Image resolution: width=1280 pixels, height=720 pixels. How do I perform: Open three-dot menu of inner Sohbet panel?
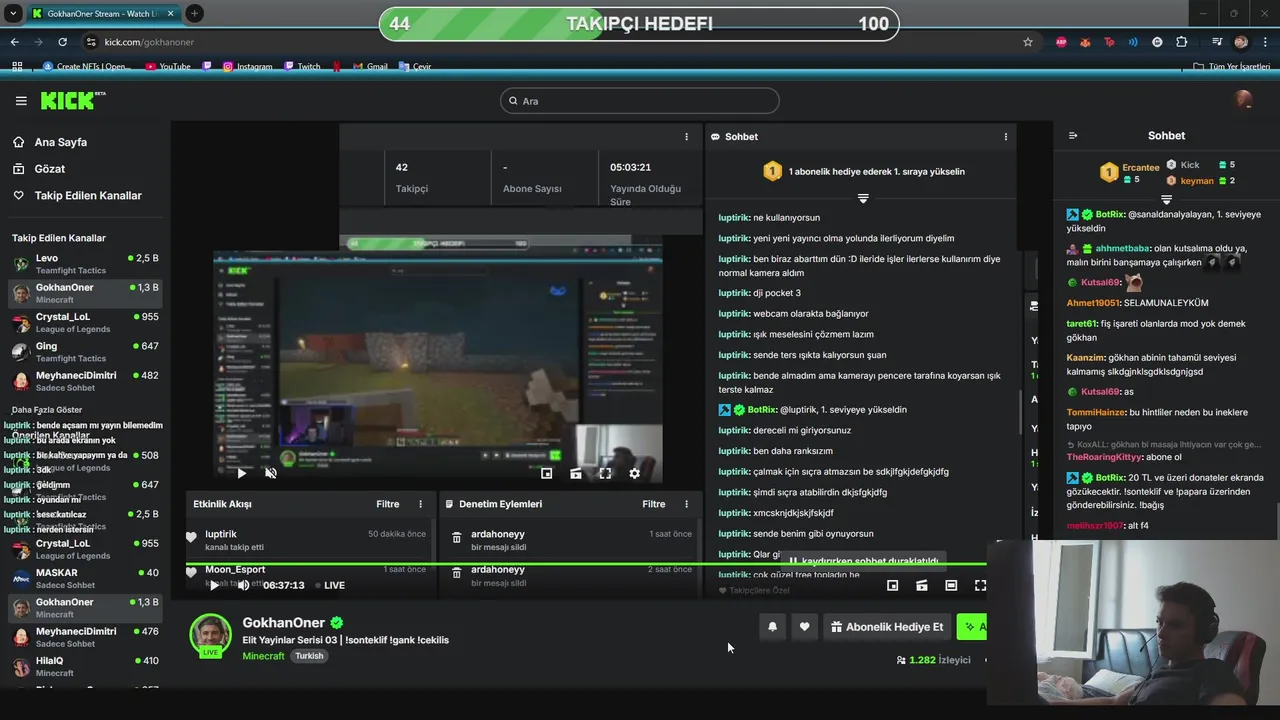pos(1005,137)
